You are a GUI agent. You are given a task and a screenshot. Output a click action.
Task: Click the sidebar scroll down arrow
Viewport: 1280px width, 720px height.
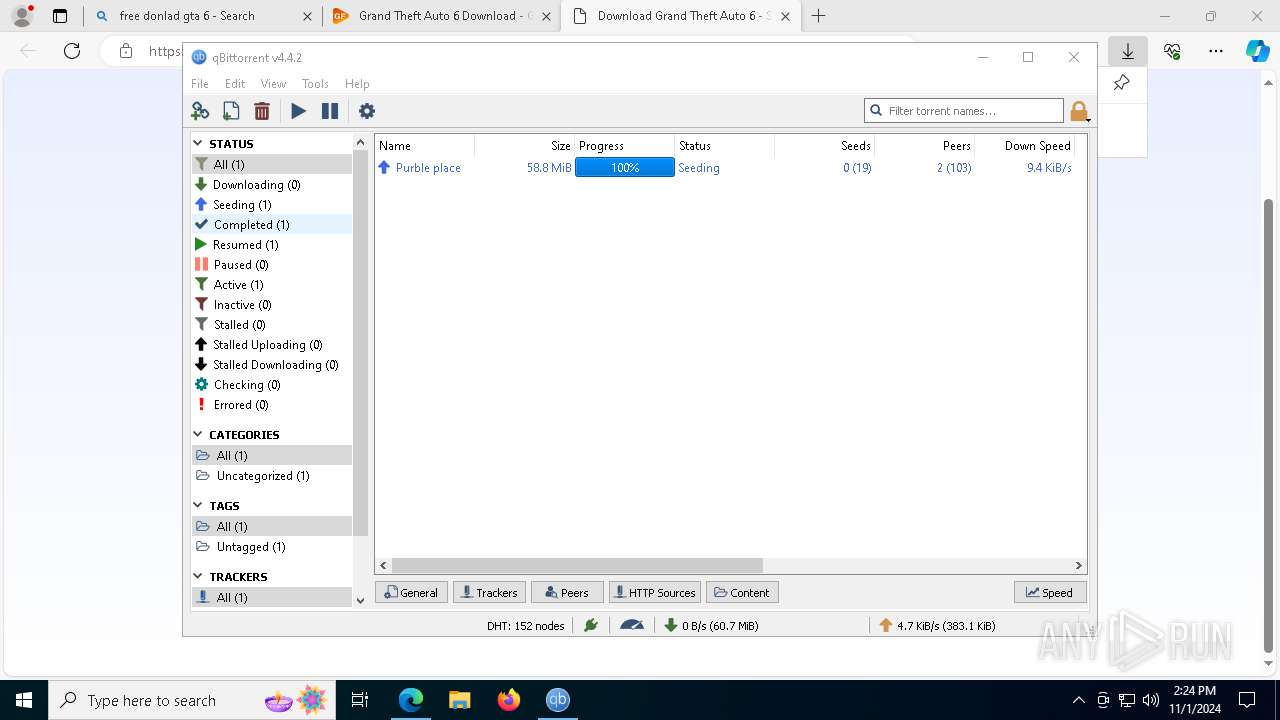(360, 600)
